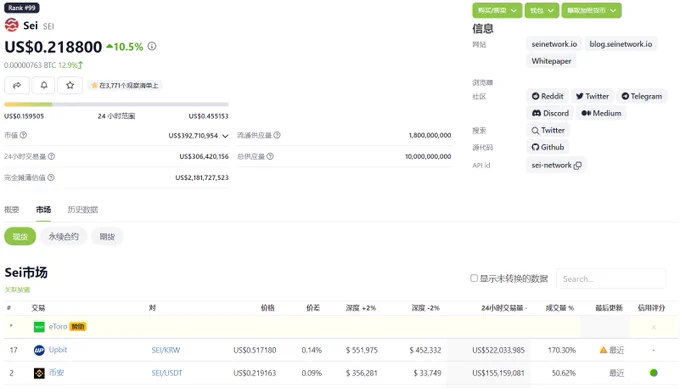Select the markets tab
This screenshot has height=388, width=680.
pyautogui.click(x=43, y=210)
